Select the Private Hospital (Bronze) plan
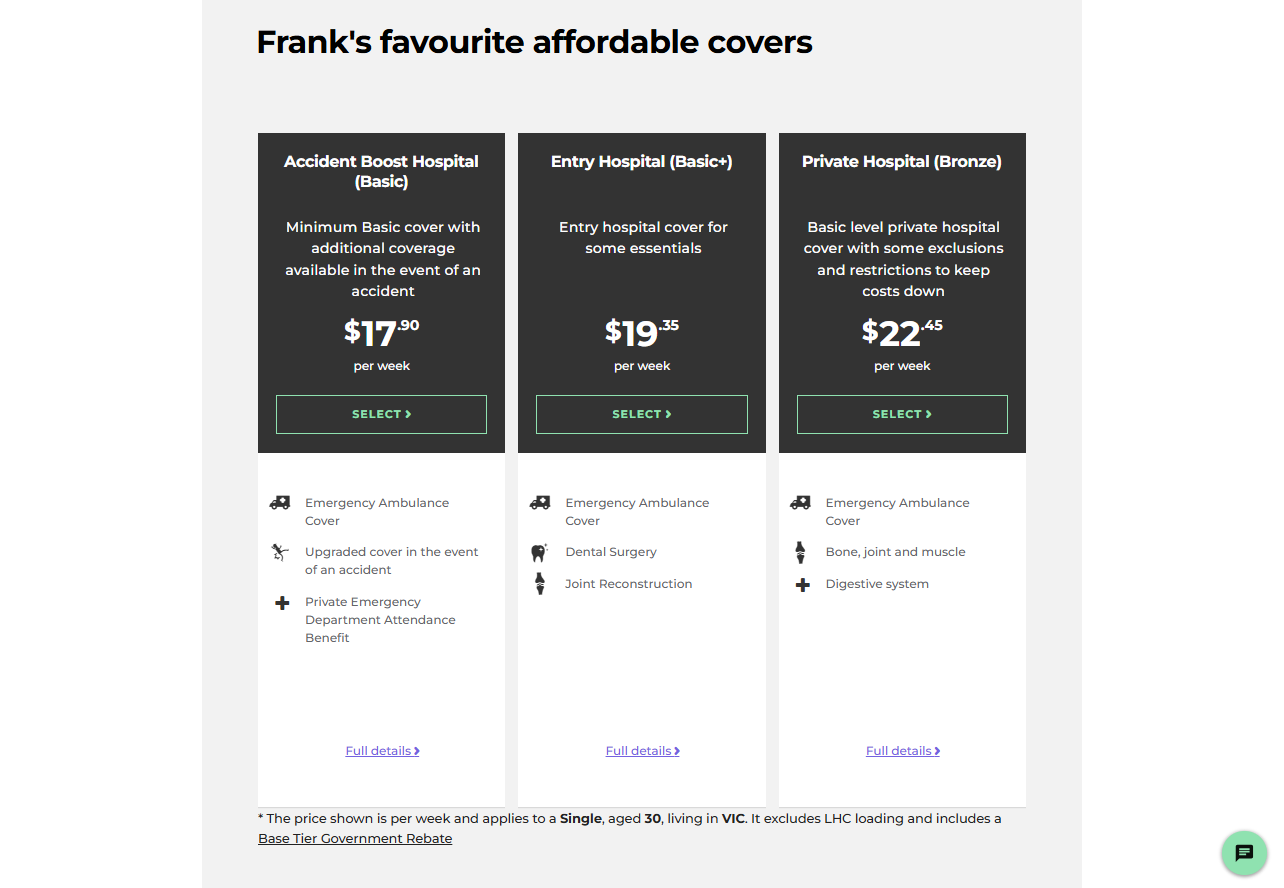The image size is (1284, 888). (x=901, y=413)
